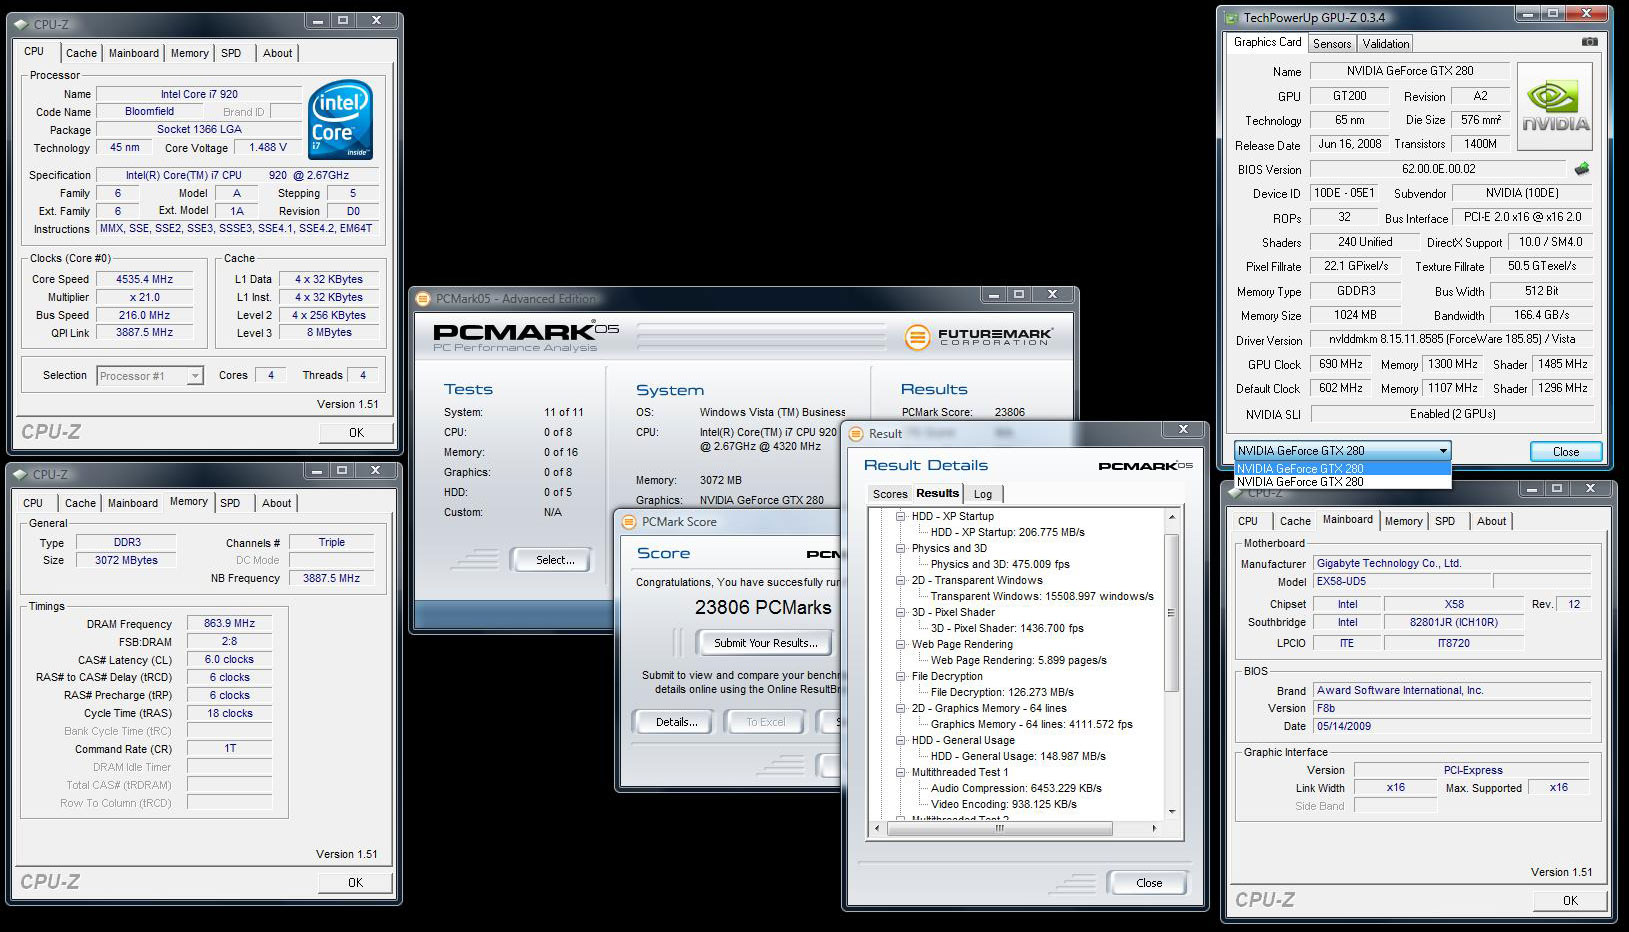The image size is (1629, 932).
Task: Click the Close button in GPU-Z
Action: tap(1566, 452)
